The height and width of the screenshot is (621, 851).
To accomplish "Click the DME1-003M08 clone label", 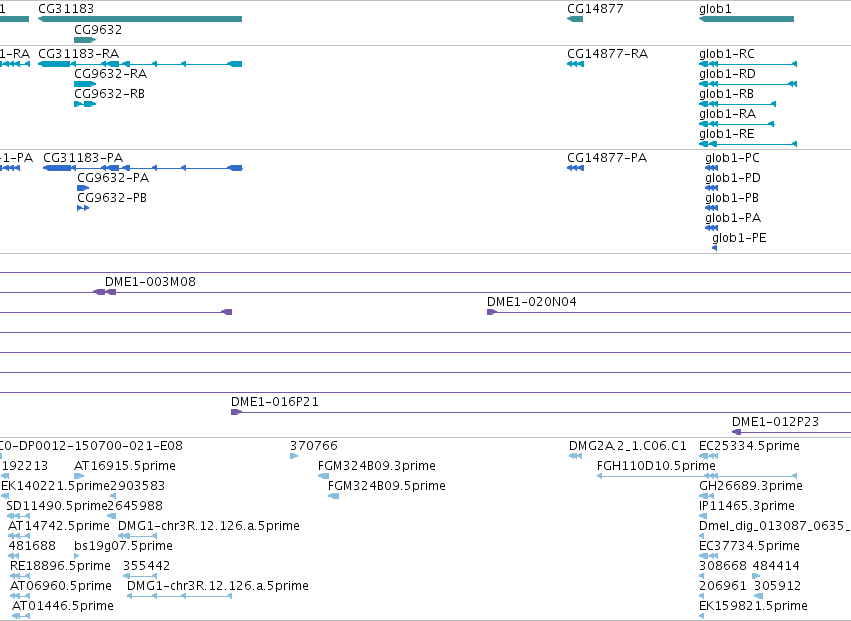I will [x=150, y=282].
